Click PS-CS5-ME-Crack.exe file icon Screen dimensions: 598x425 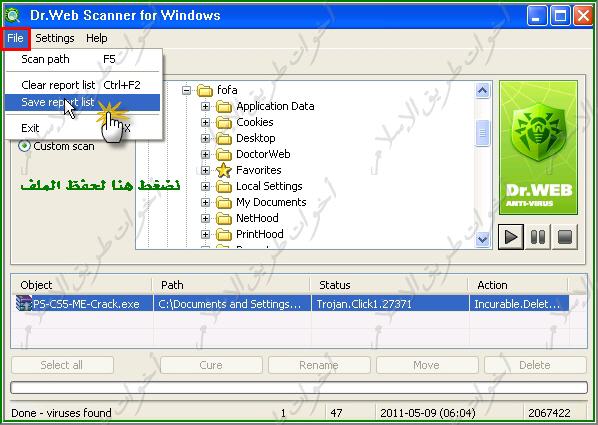click(x=23, y=304)
